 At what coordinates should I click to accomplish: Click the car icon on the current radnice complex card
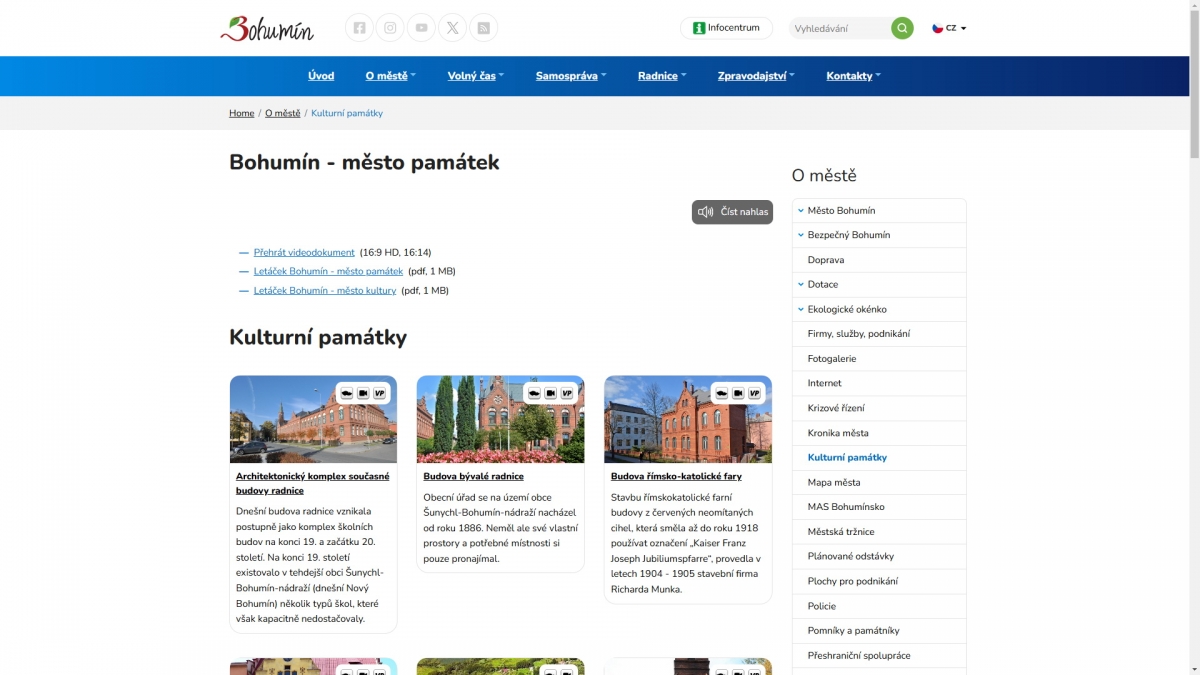pos(346,393)
